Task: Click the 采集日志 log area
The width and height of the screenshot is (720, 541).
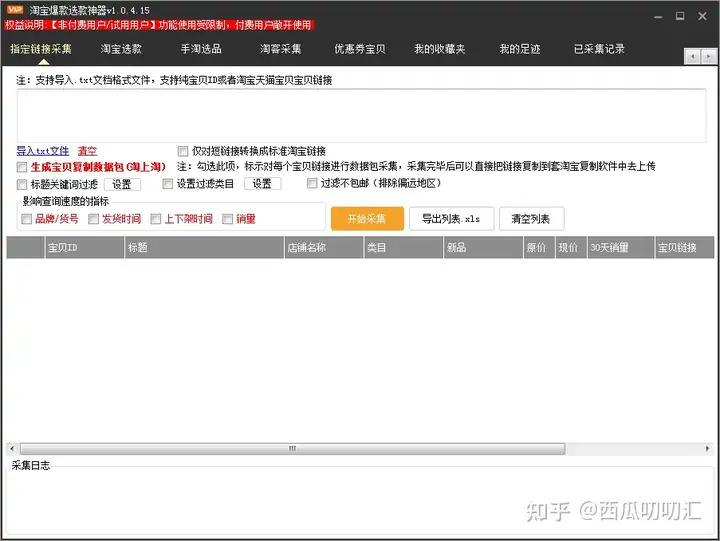Action: click(360, 502)
